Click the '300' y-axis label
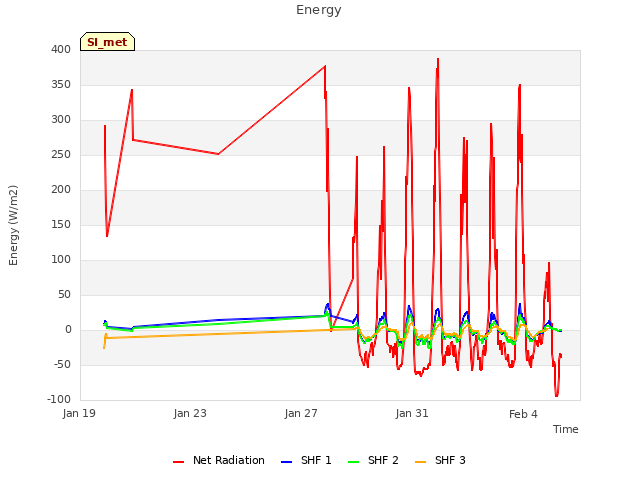Viewport: 640px width, 480px height. pyautogui.click(x=61, y=120)
